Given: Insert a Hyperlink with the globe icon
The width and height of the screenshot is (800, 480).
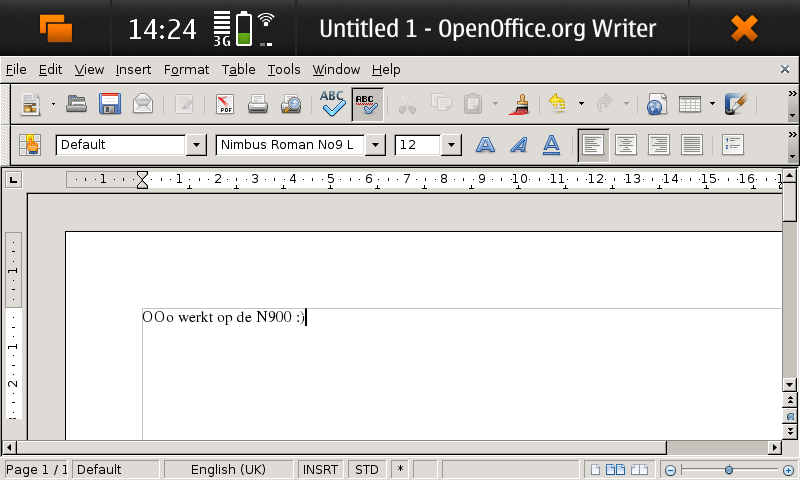Looking at the screenshot, I should pos(656,104).
